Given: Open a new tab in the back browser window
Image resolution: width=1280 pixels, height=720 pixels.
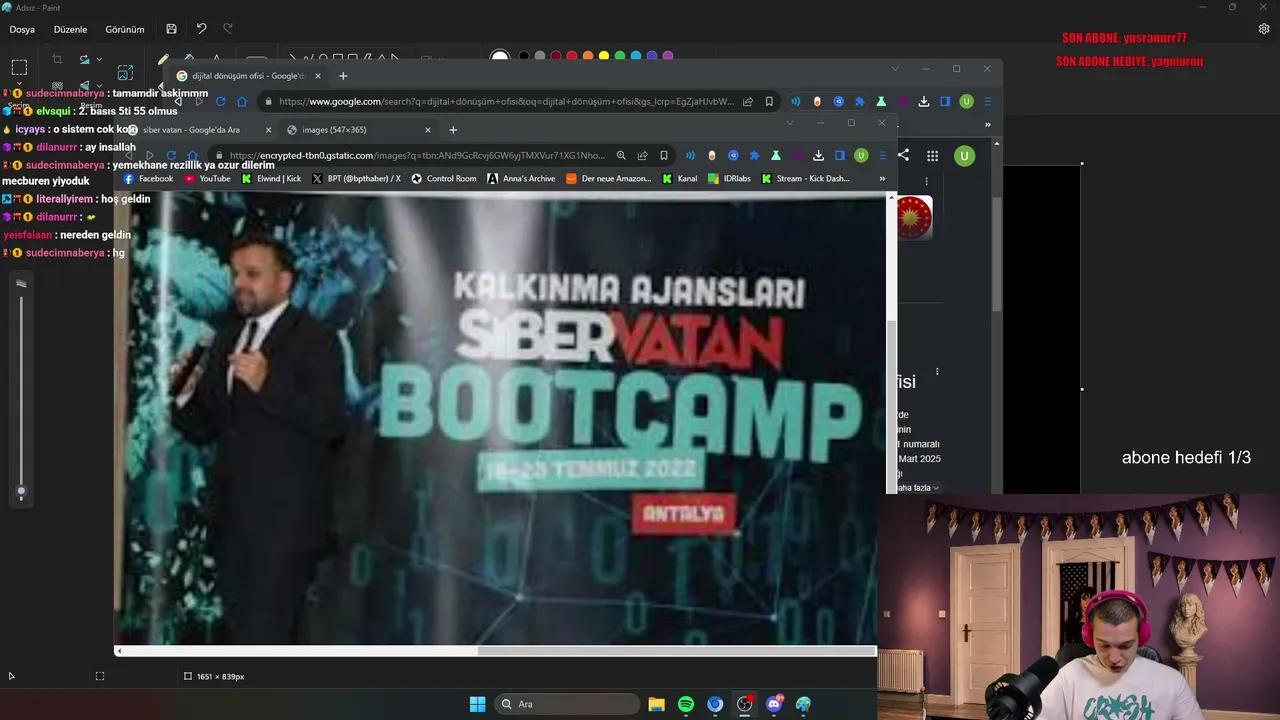Looking at the screenshot, I should tap(343, 76).
